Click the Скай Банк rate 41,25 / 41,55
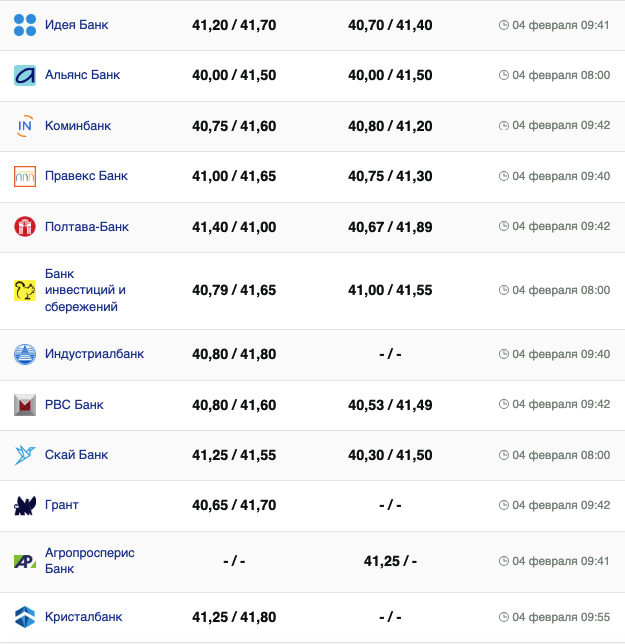Image resolution: width=625 pixels, height=644 pixels. pyautogui.click(x=233, y=455)
